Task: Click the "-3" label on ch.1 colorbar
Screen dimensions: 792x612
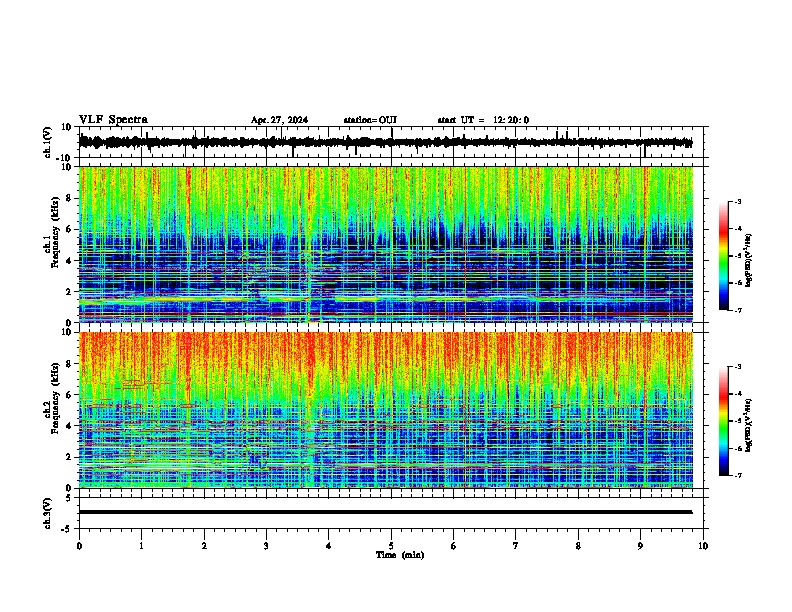Action: pyautogui.click(x=737, y=201)
